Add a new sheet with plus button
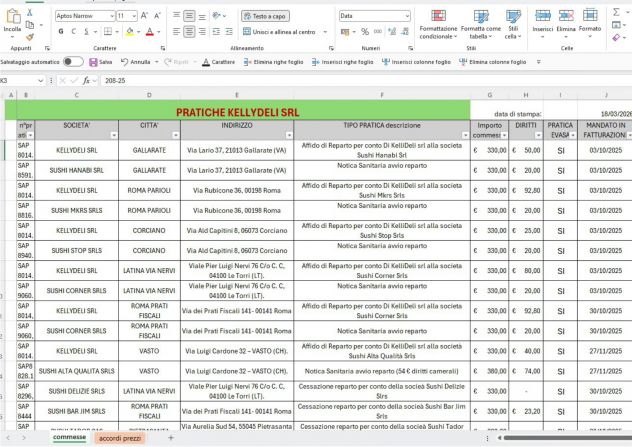 [x=171, y=438]
